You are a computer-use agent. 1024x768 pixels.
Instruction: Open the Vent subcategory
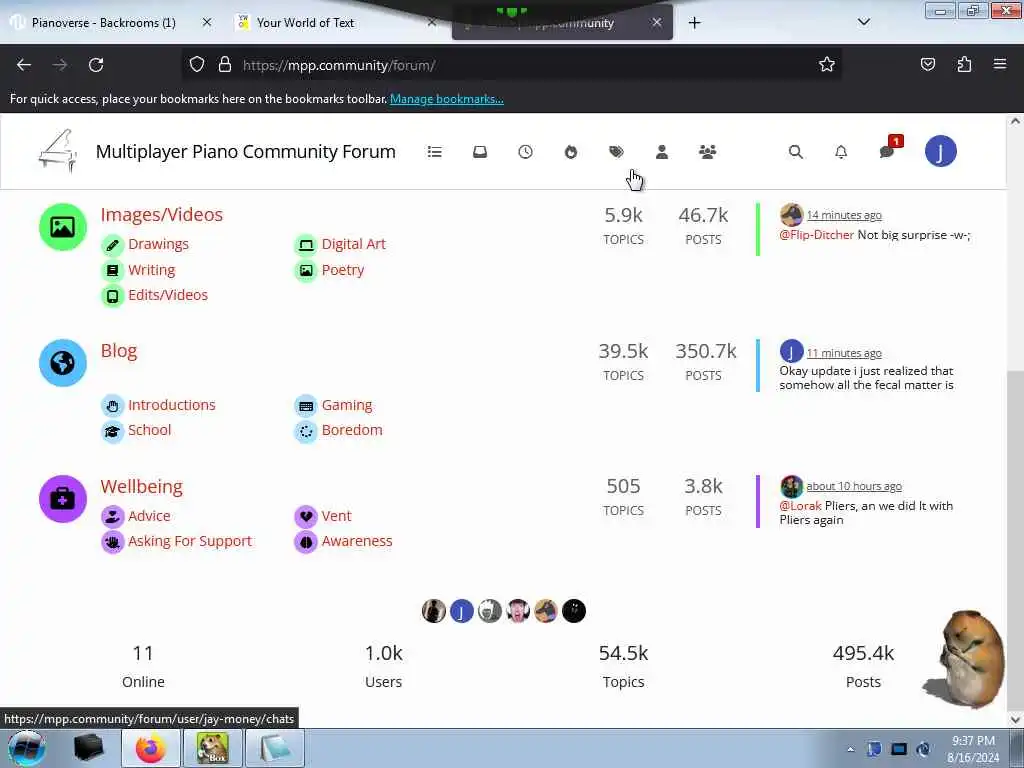(x=336, y=516)
